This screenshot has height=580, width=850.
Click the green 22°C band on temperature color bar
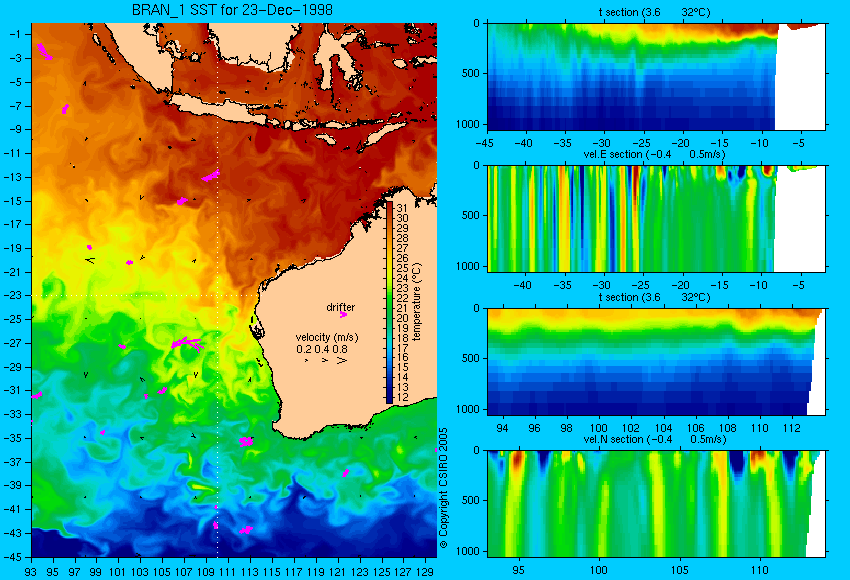tap(389, 298)
